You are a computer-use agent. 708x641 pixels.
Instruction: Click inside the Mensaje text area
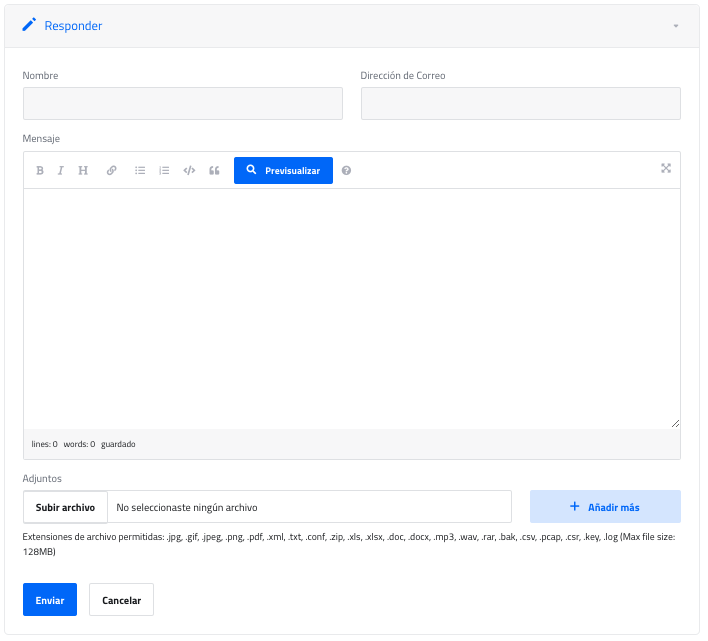352,308
